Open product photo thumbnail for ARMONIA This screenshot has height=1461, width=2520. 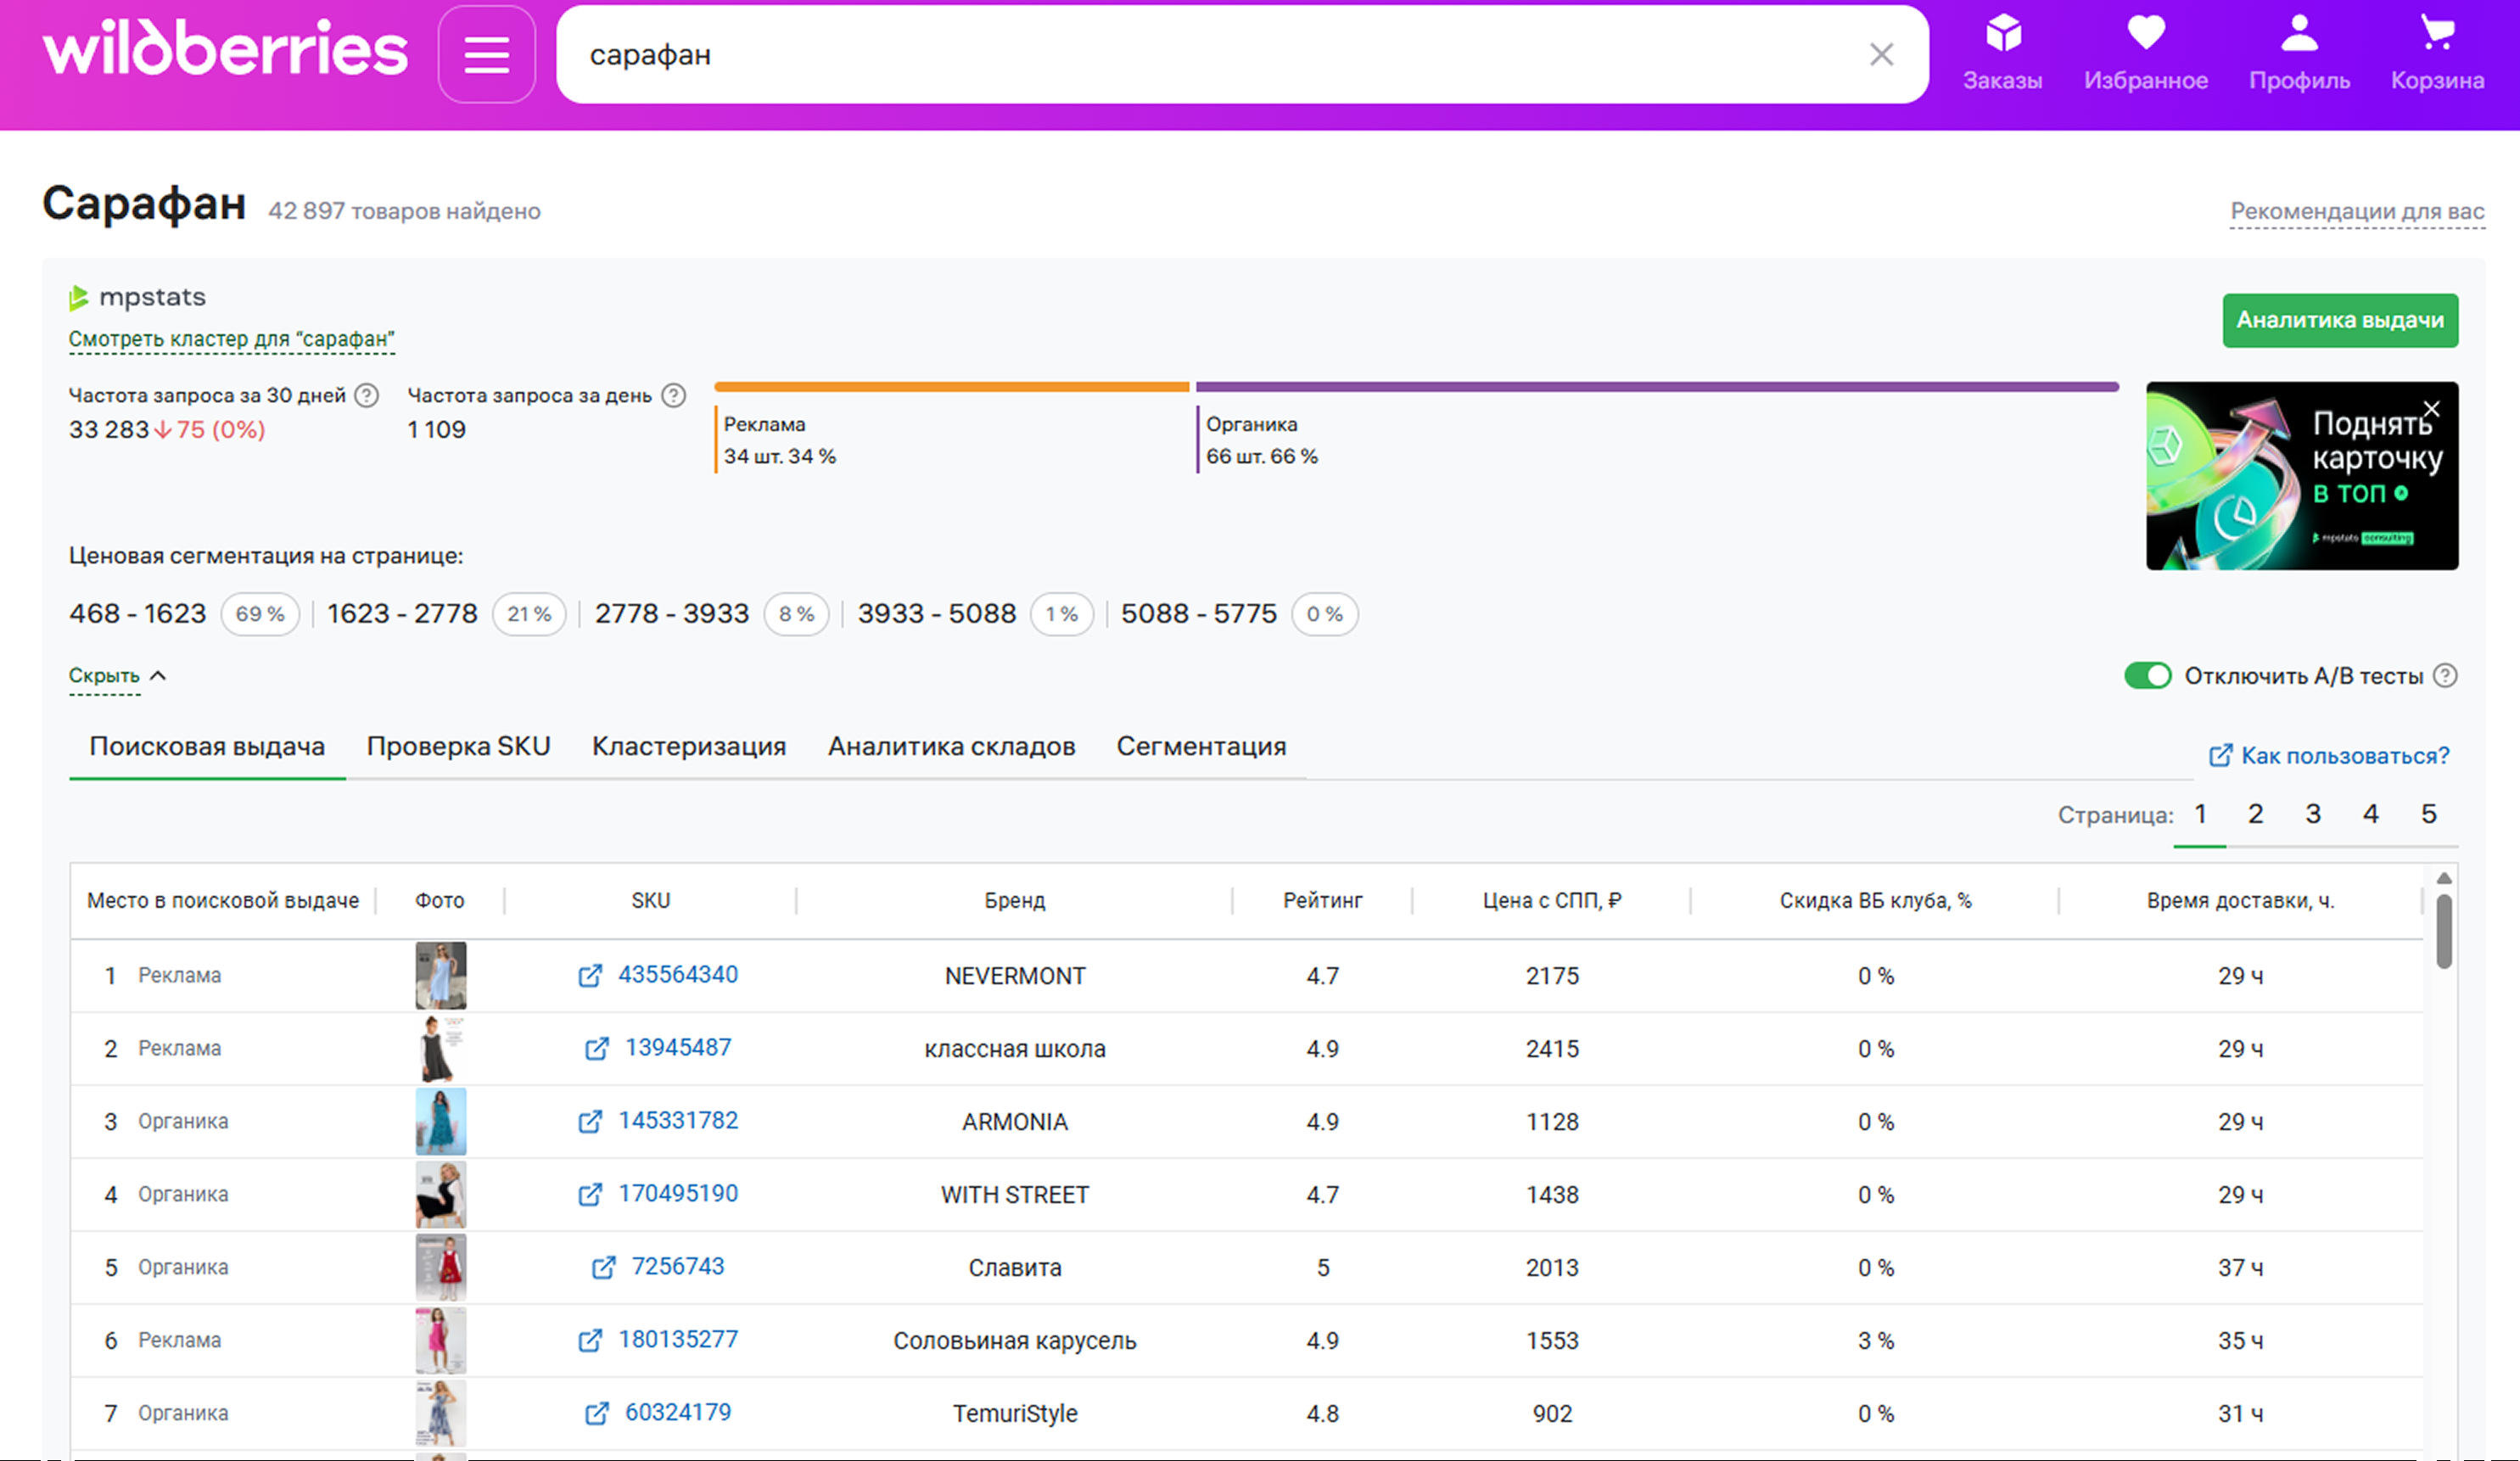440,1121
